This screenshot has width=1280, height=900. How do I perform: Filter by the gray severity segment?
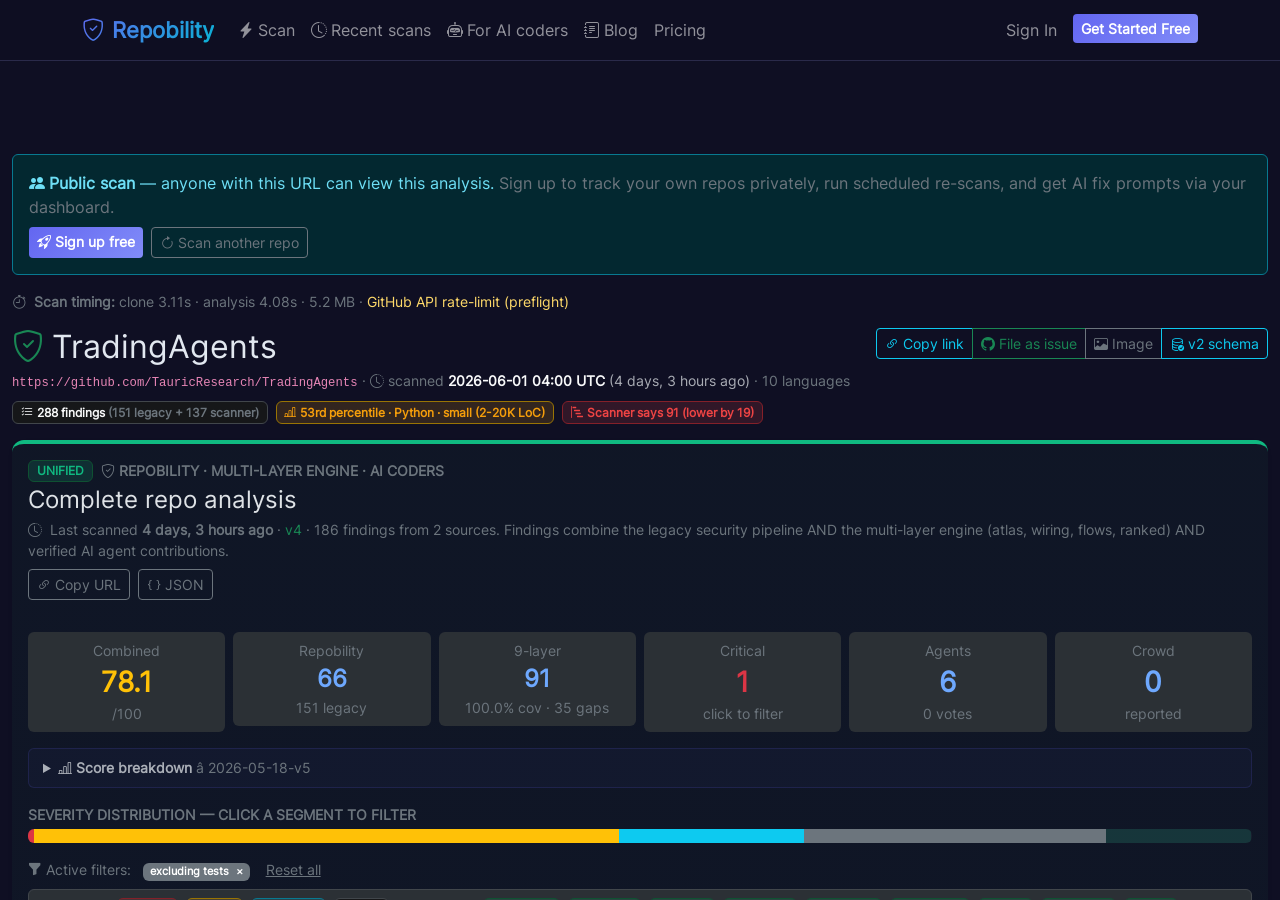pyautogui.click(x=955, y=836)
